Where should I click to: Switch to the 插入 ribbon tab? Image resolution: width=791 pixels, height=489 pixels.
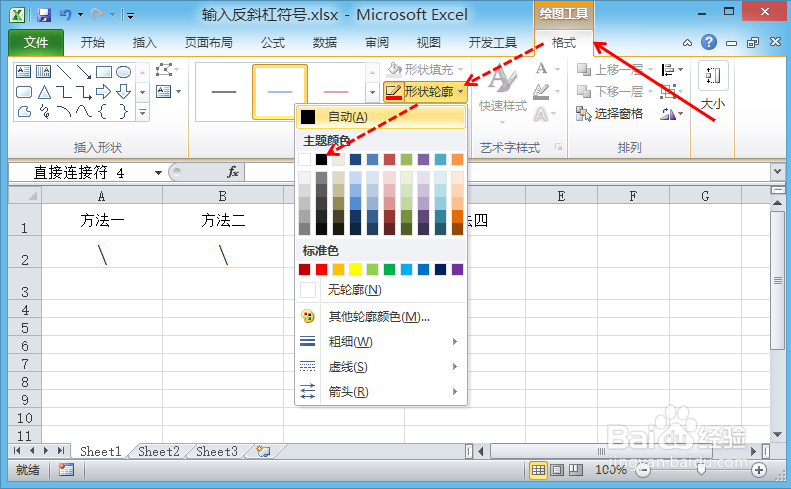[144, 43]
